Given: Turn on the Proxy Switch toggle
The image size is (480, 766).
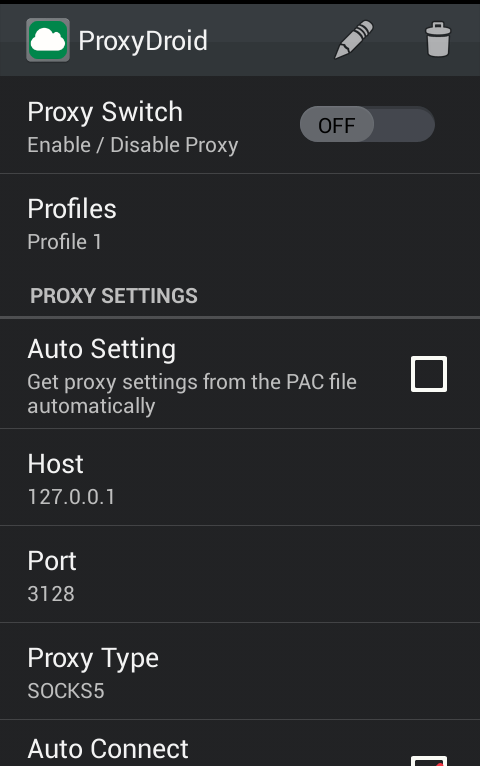Looking at the screenshot, I should point(367,125).
